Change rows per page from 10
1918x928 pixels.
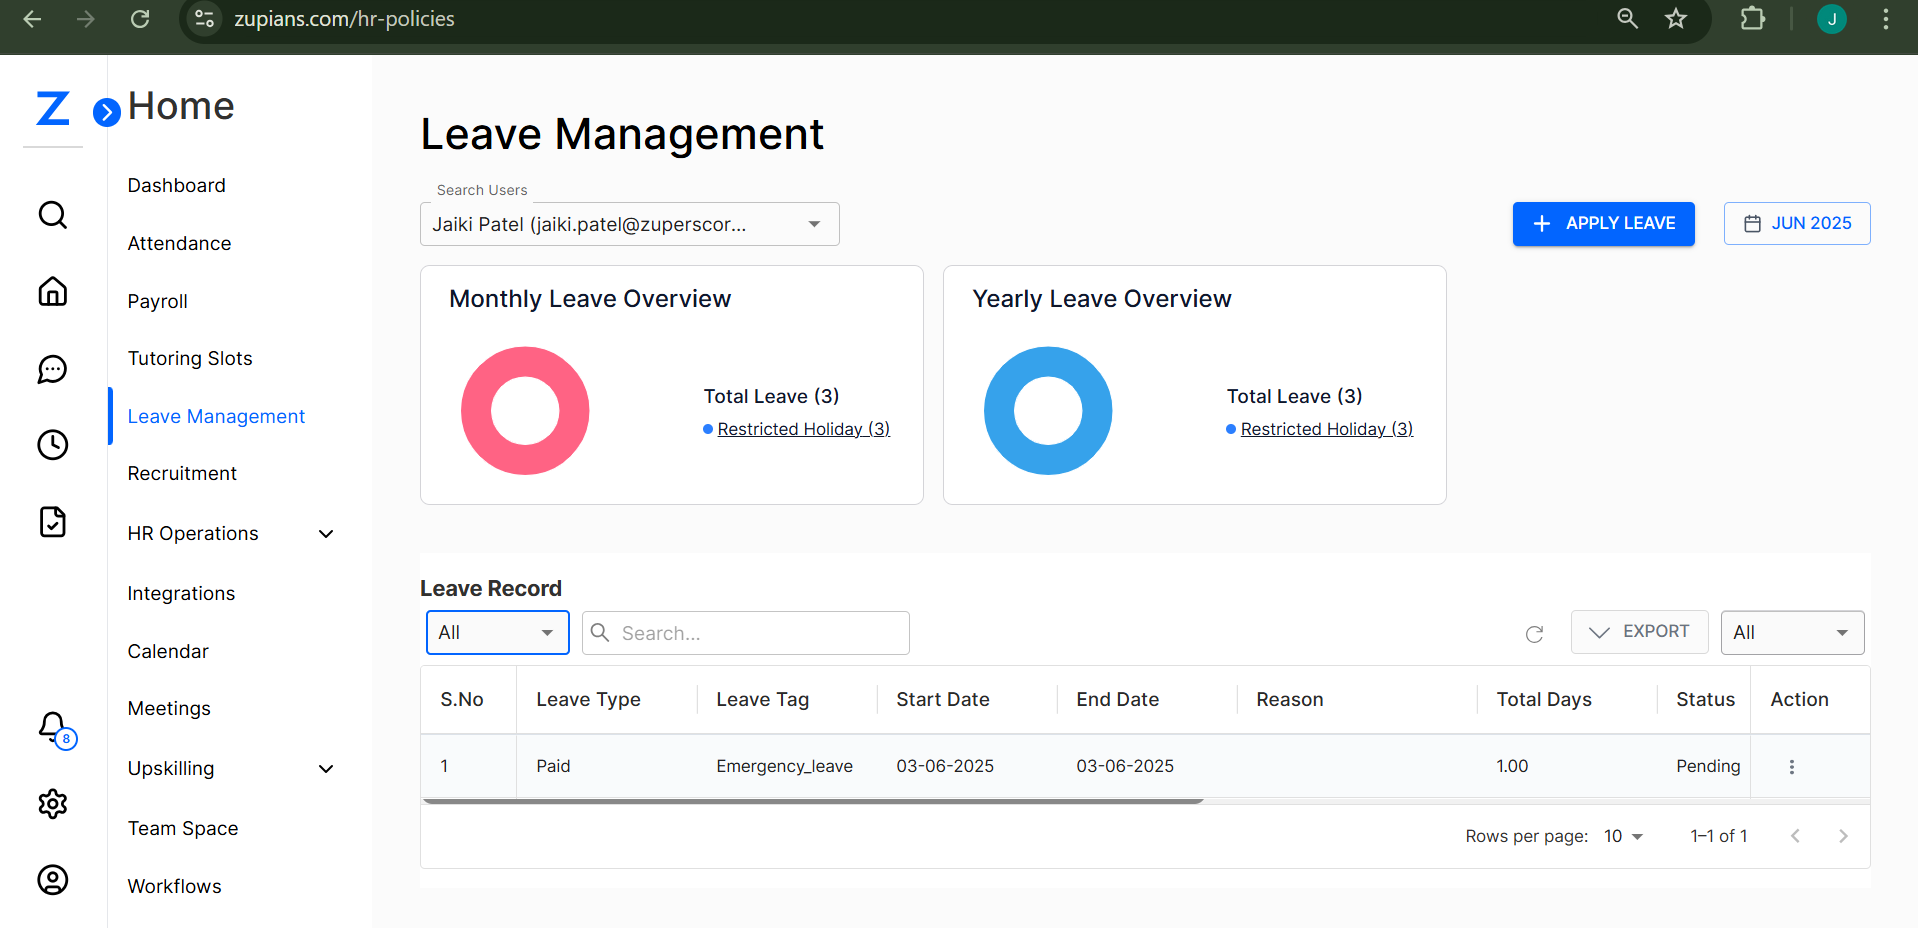point(1620,836)
